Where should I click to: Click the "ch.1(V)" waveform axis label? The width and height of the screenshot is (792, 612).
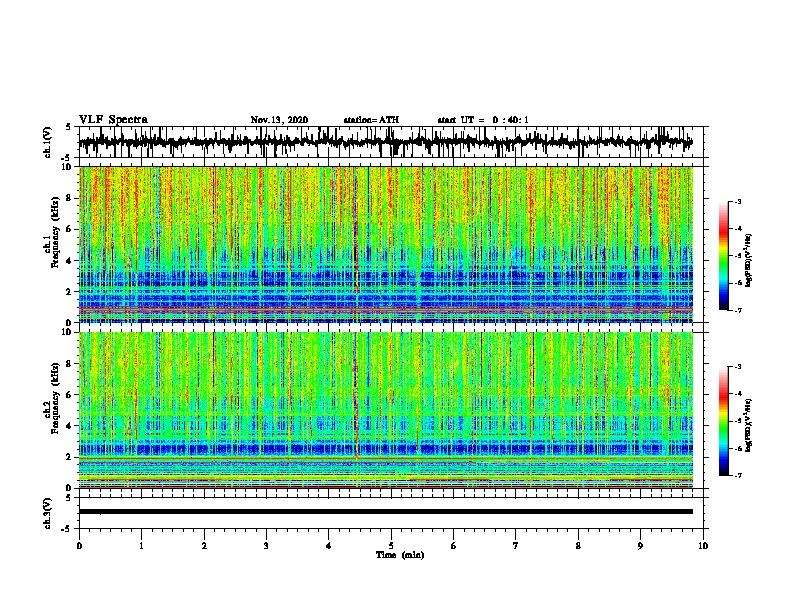point(48,142)
